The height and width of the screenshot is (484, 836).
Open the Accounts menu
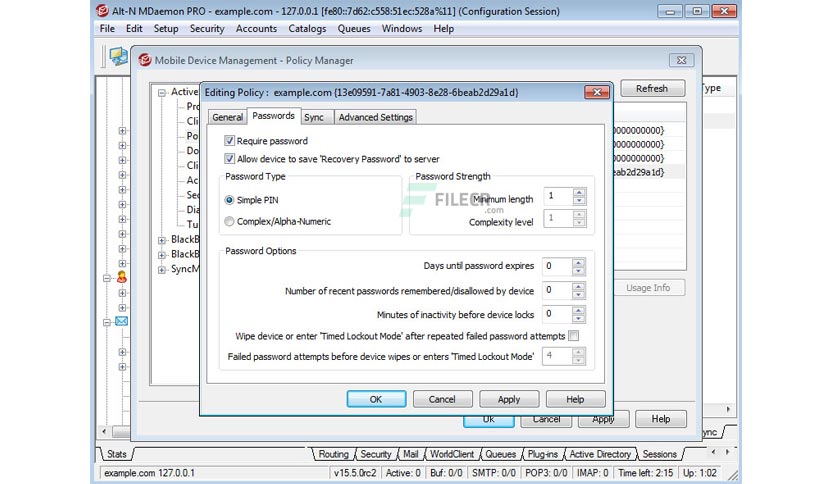click(256, 29)
